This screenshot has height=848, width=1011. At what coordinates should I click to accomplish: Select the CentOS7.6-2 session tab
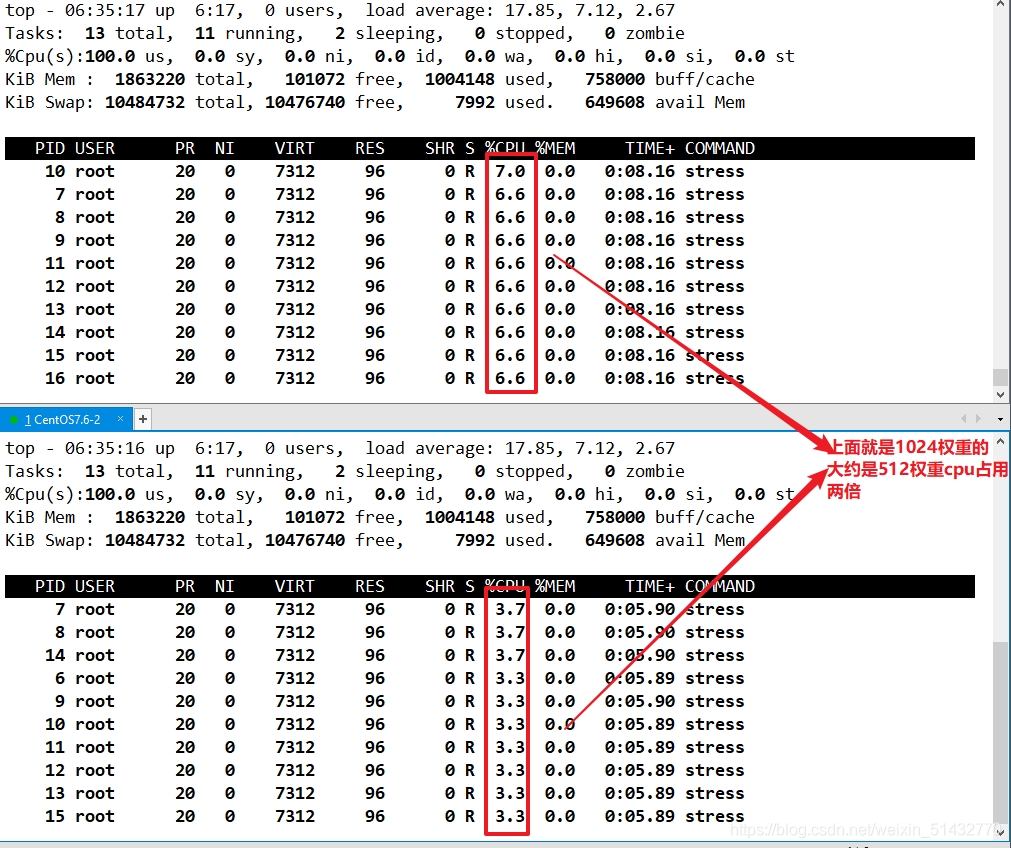coord(67,419)
